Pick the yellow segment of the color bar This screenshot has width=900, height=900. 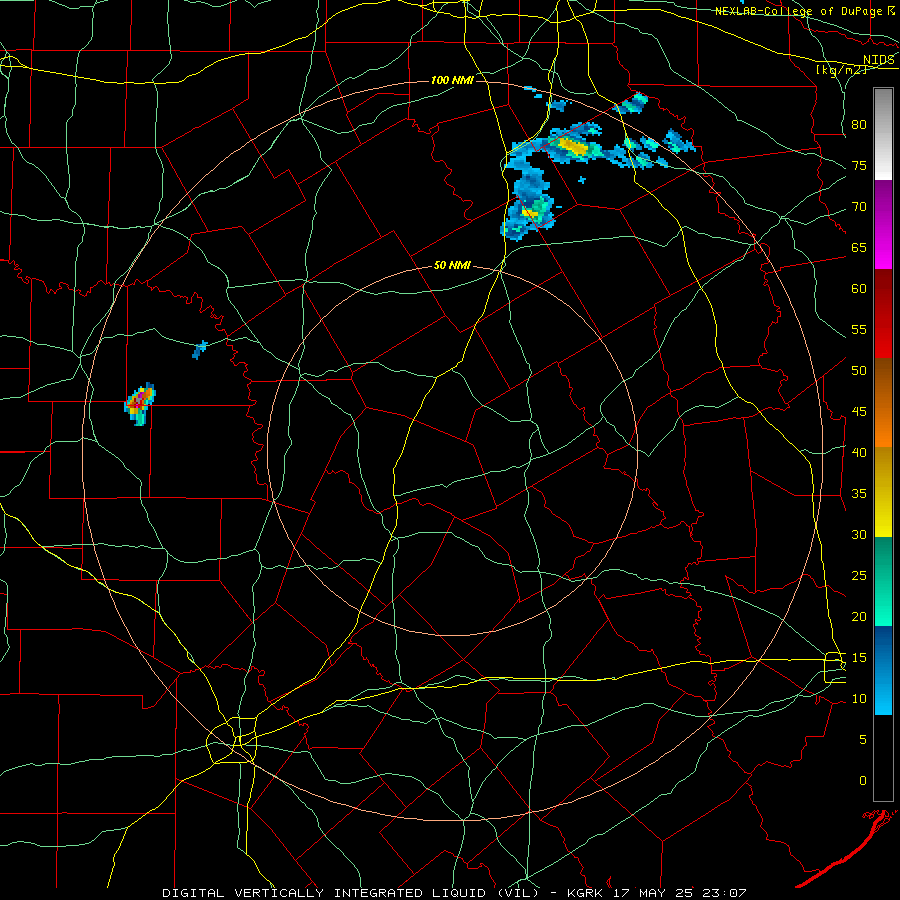[883, 492]
